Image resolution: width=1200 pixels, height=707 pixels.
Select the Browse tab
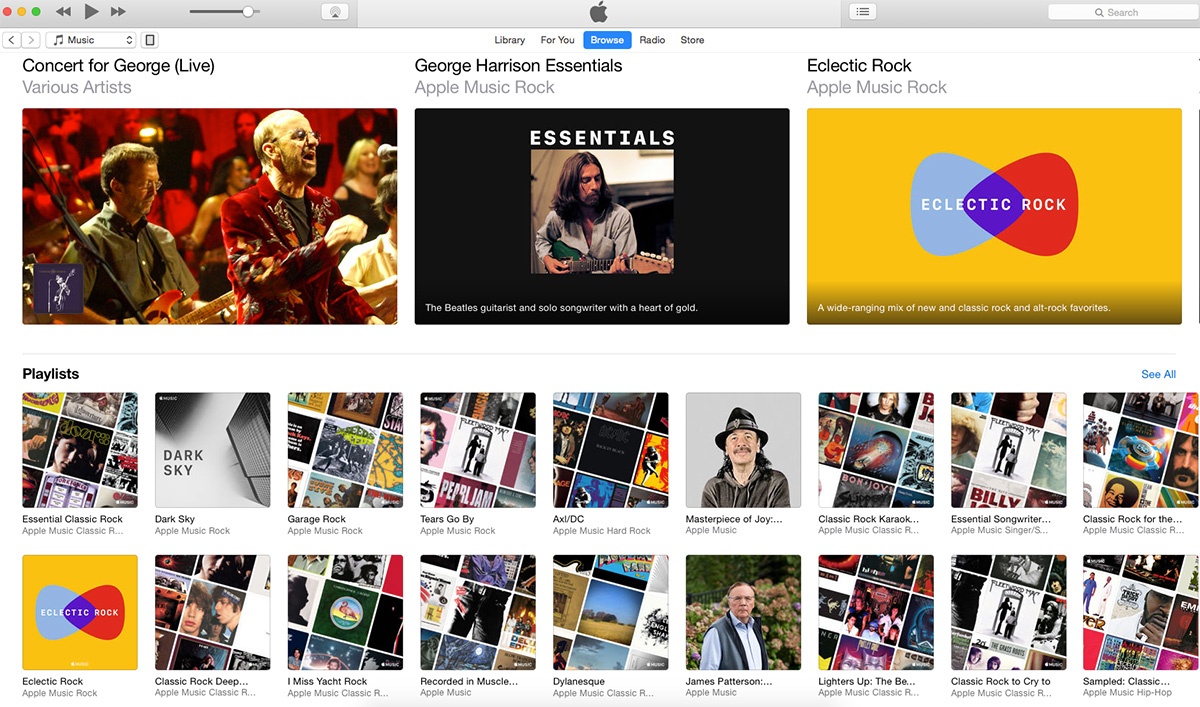click(607, 40)
